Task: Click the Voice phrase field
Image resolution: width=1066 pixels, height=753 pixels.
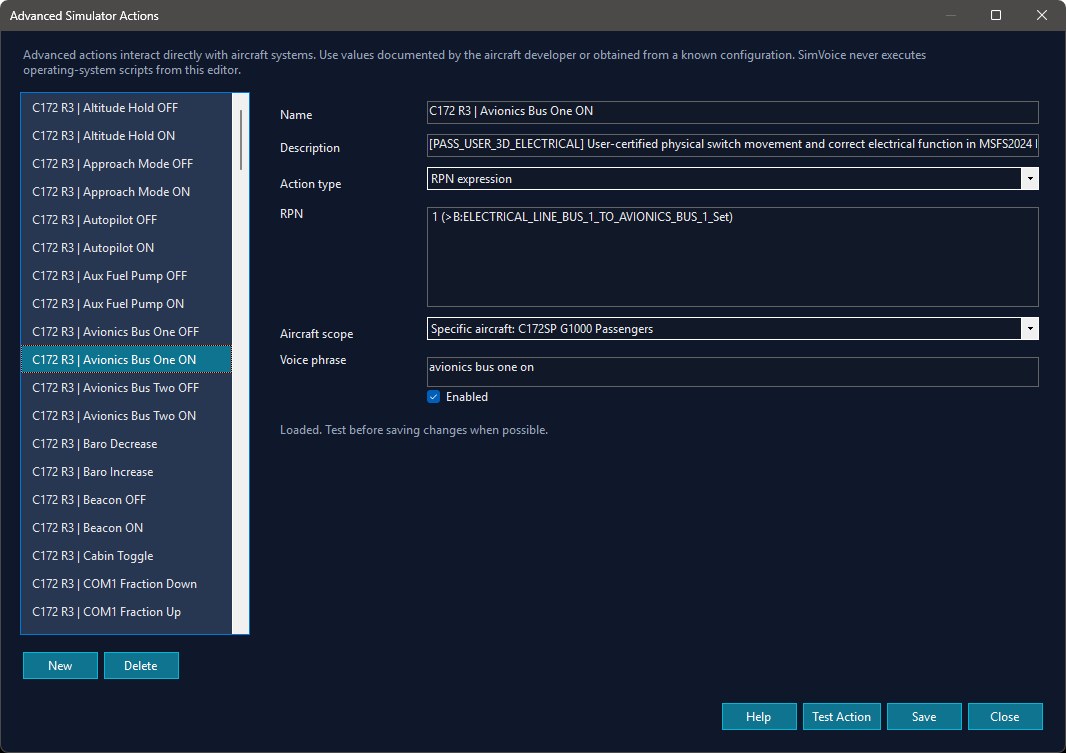Action: (732, 372)
